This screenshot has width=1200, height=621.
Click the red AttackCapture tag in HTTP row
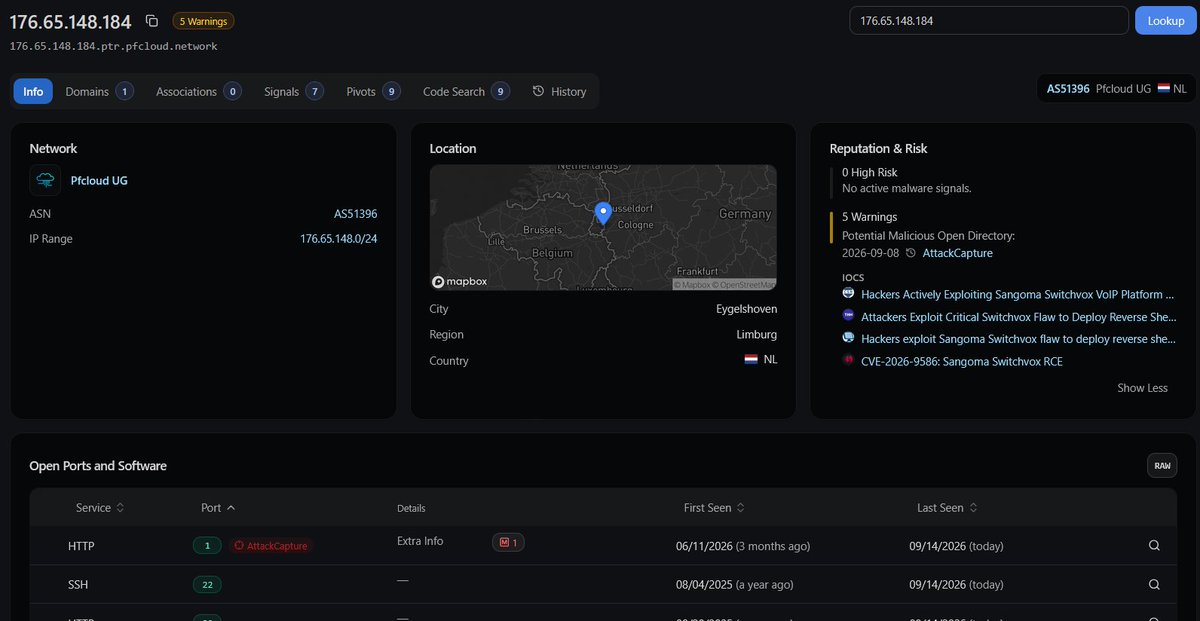point(270,546)
